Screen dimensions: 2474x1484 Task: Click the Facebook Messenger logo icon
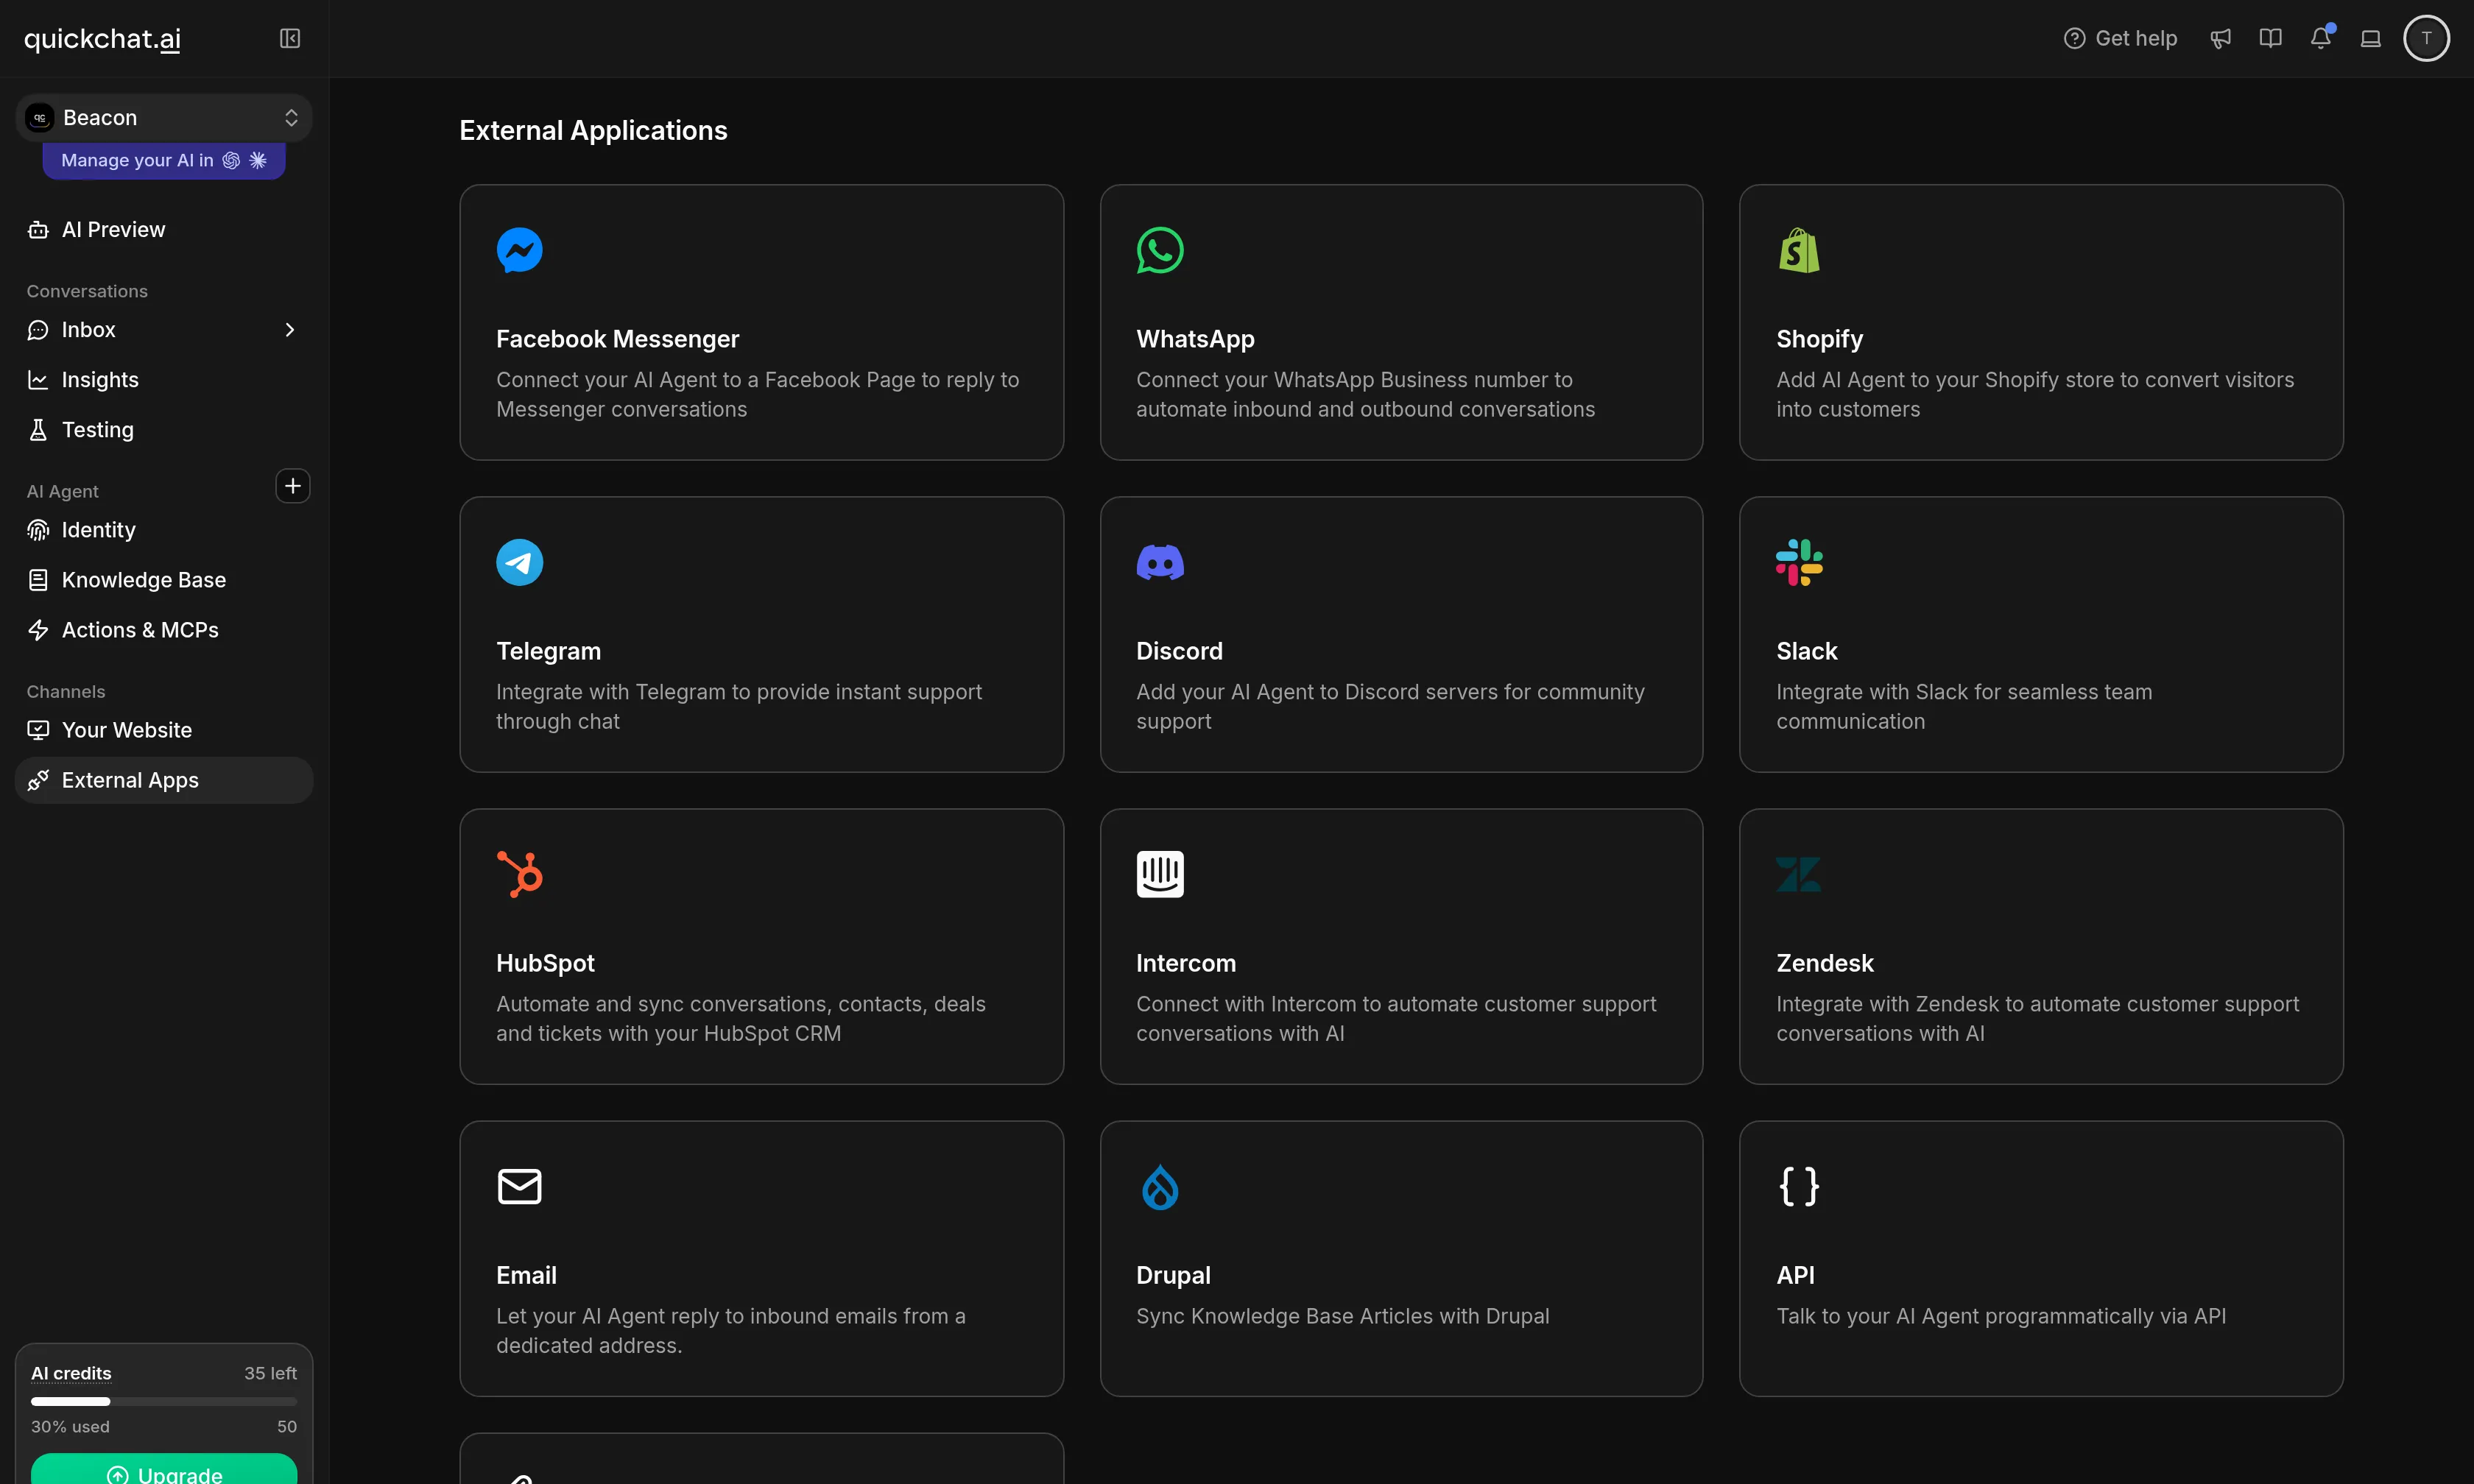[x=519, y=250]
